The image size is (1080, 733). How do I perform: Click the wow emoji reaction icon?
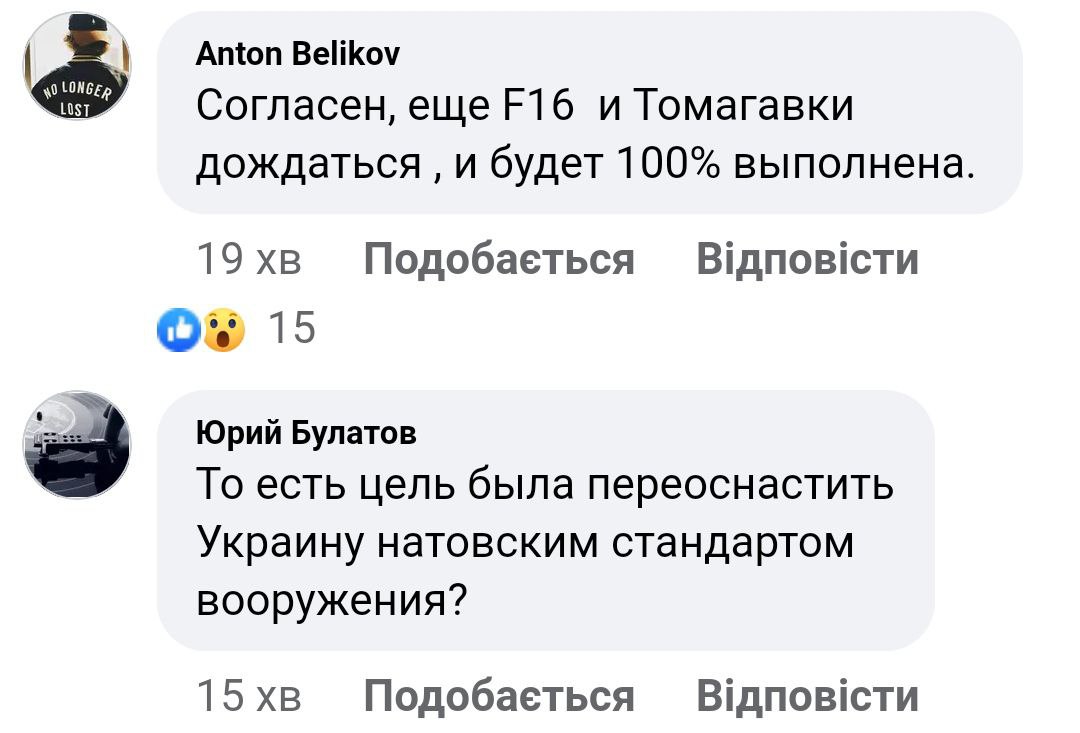(222, 329)
